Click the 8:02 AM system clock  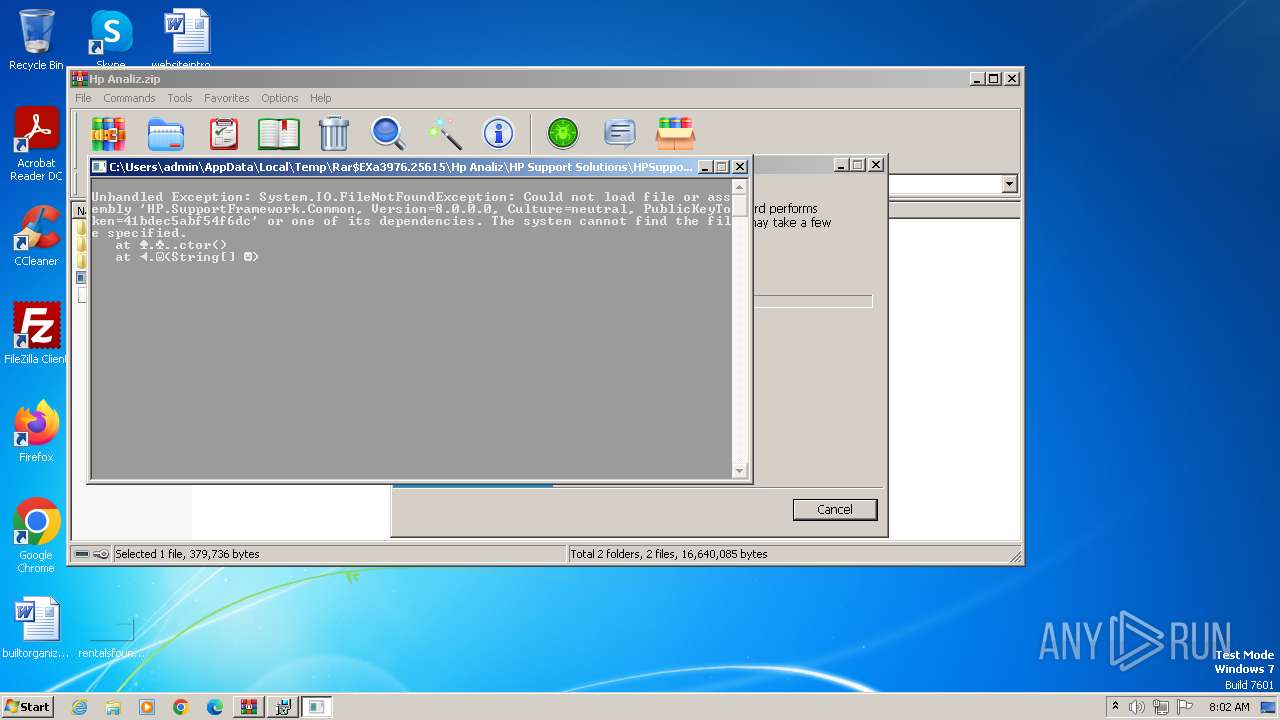tap(1229, 707)
